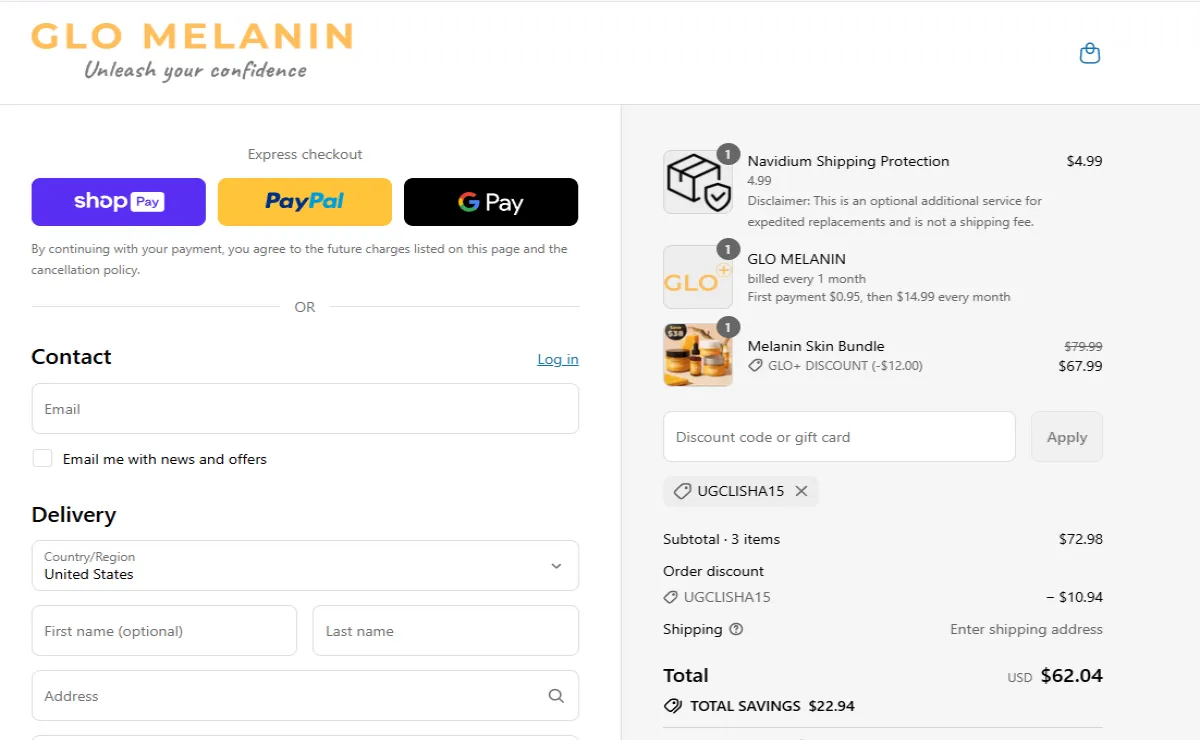The image size is (1200, 740).
Task: Click the First name field
Action: tap(163, 630)
